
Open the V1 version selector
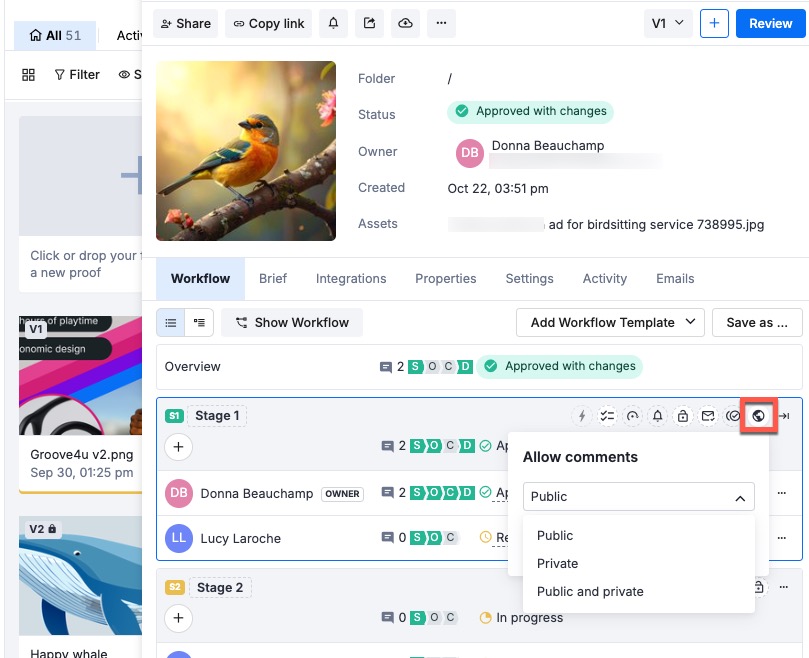[x=668, y=23]
